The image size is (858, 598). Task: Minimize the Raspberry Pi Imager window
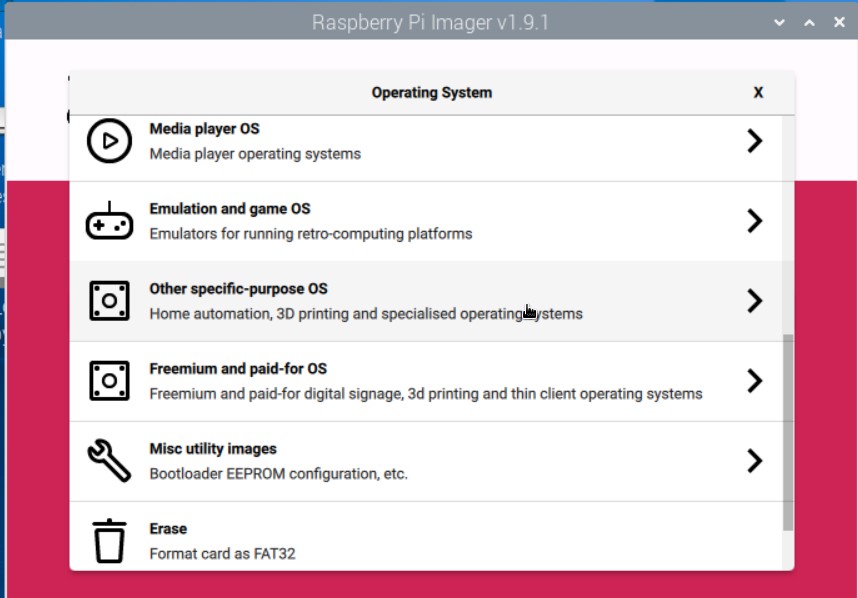pos(779,22)
